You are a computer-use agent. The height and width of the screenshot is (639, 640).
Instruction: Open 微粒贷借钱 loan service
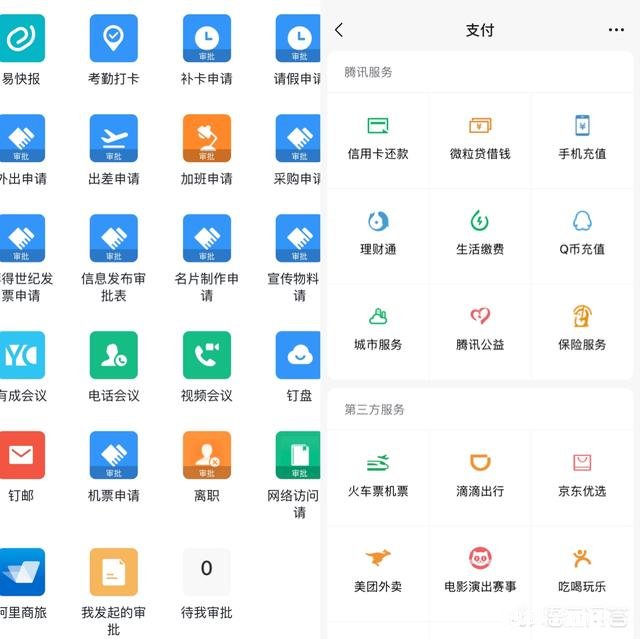[480, 140]
